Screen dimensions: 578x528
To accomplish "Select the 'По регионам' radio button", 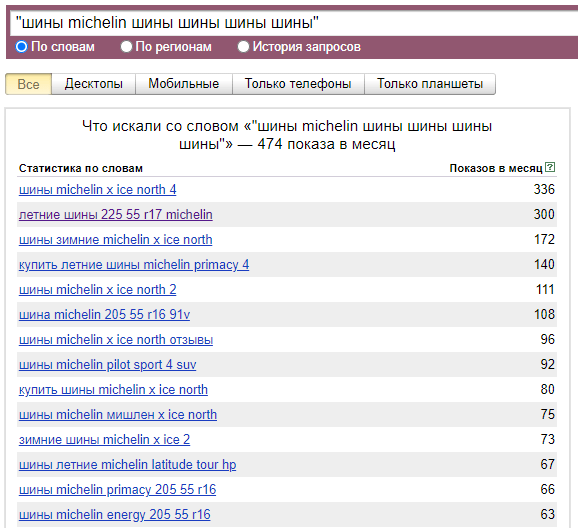I will click(126, 47).
